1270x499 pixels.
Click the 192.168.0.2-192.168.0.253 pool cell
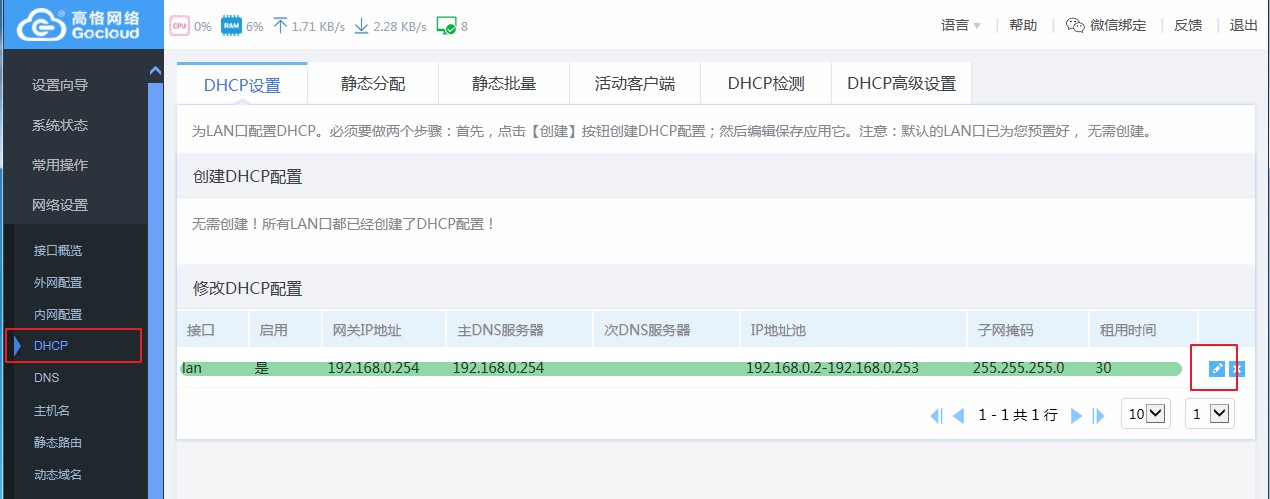click(x=832, y=368)
